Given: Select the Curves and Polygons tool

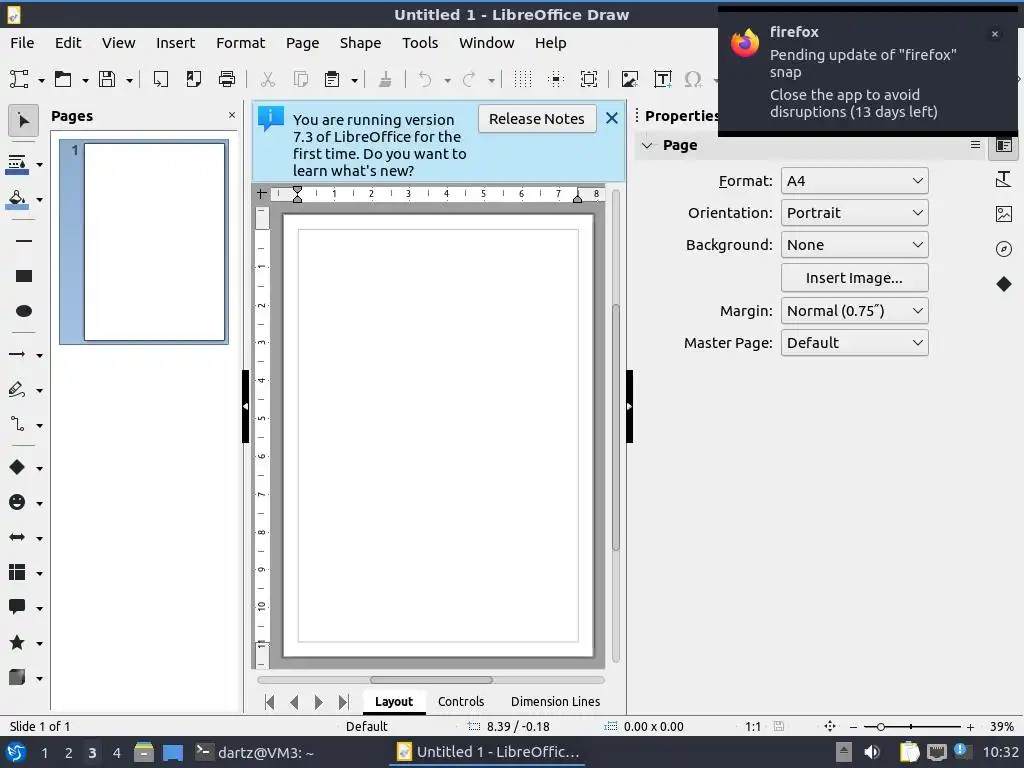Looking at the screenshot, I should [x=17, y=390].
